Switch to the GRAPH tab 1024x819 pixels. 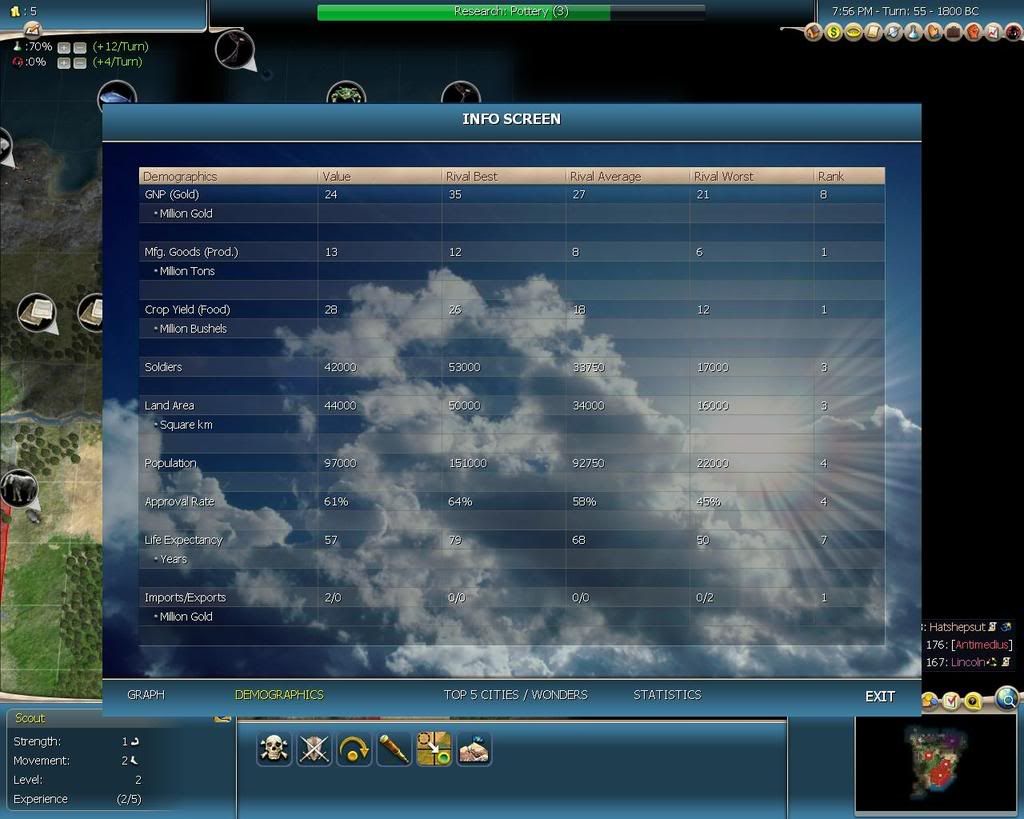pyautogui.click(x=146, y=695)
